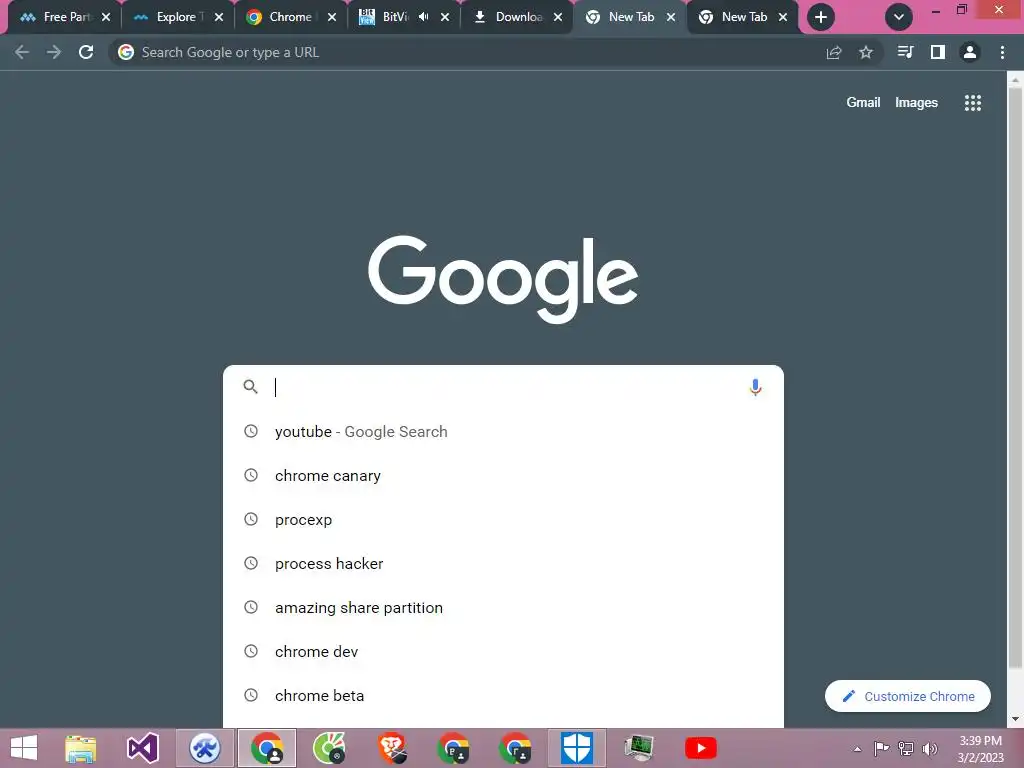The width and height of the screenshot is (1024, 768).
Task: Open the tab search dropdown arrow
Action: tap(899, 17)
